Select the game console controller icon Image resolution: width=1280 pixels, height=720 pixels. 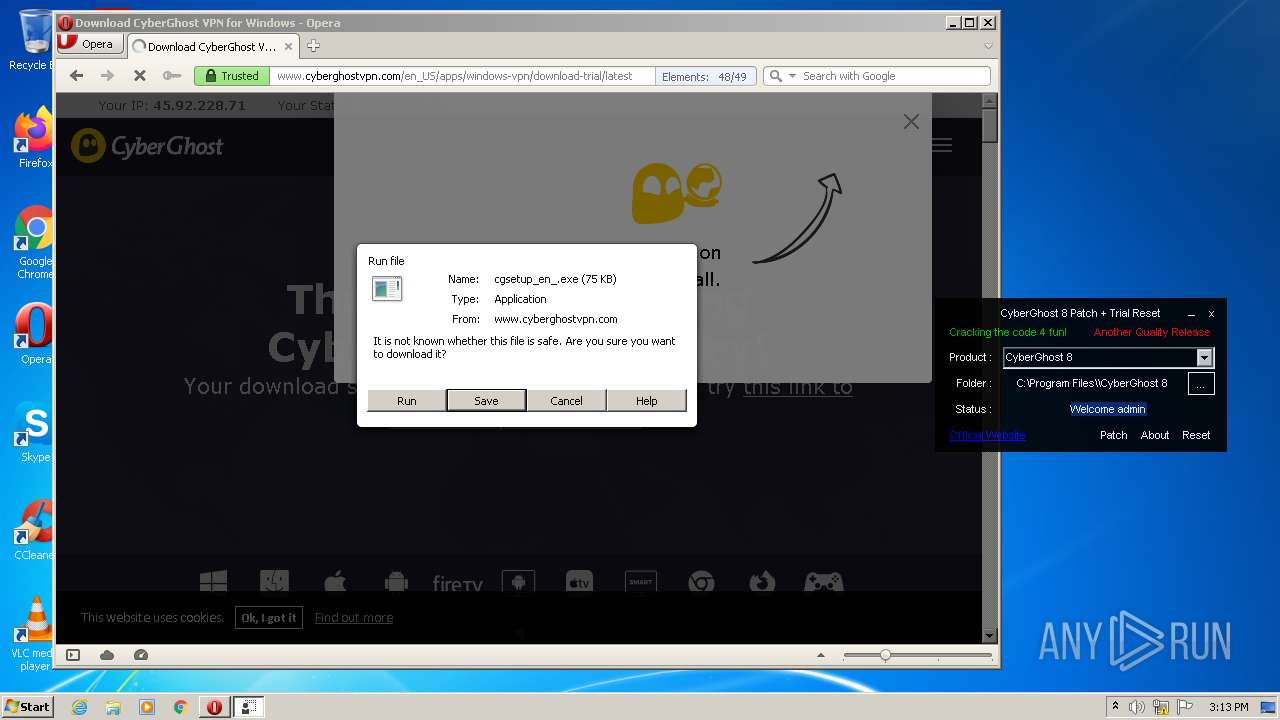point(824,581)
